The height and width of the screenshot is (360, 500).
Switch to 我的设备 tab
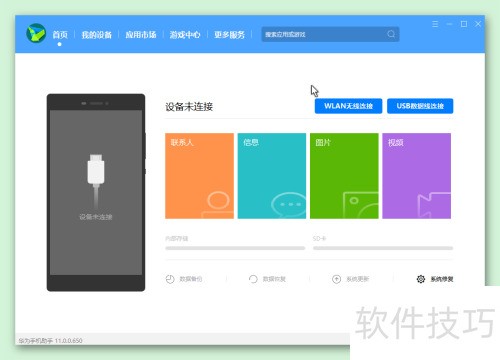point(97,35)
